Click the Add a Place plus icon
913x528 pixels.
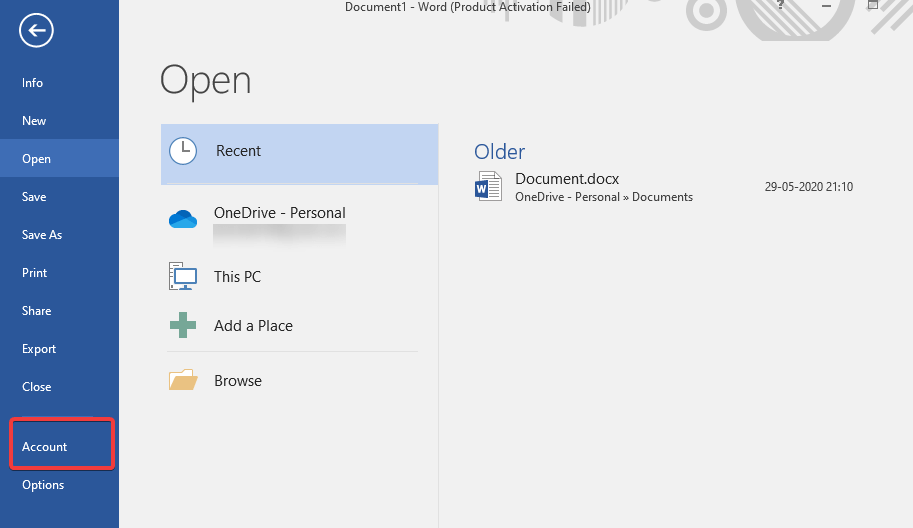pos(183,326)
